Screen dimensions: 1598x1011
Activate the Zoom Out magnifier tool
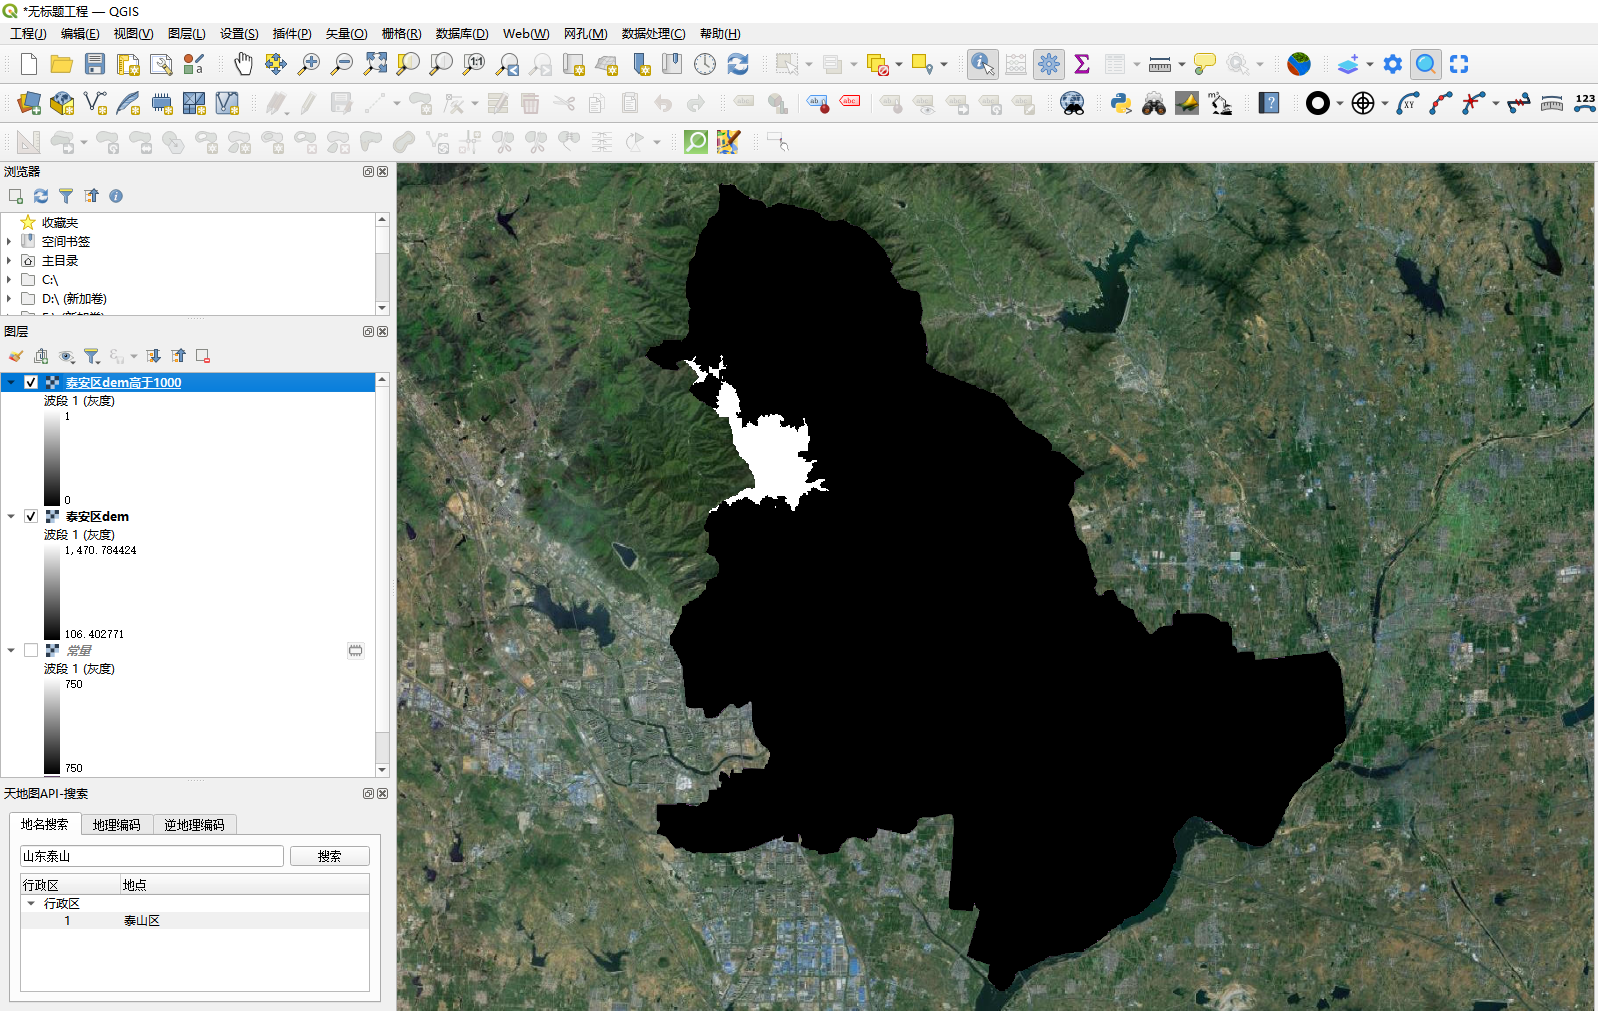(342, 64)
